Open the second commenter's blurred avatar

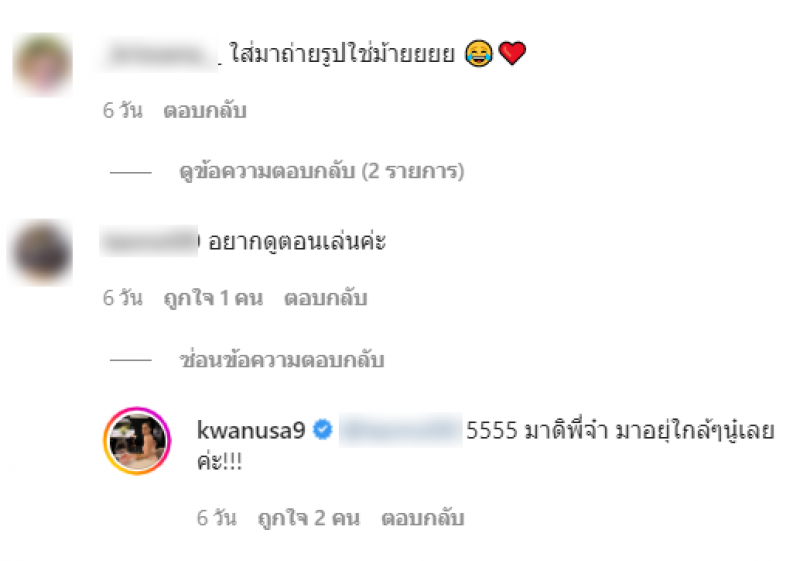click(x=42, y=252)
